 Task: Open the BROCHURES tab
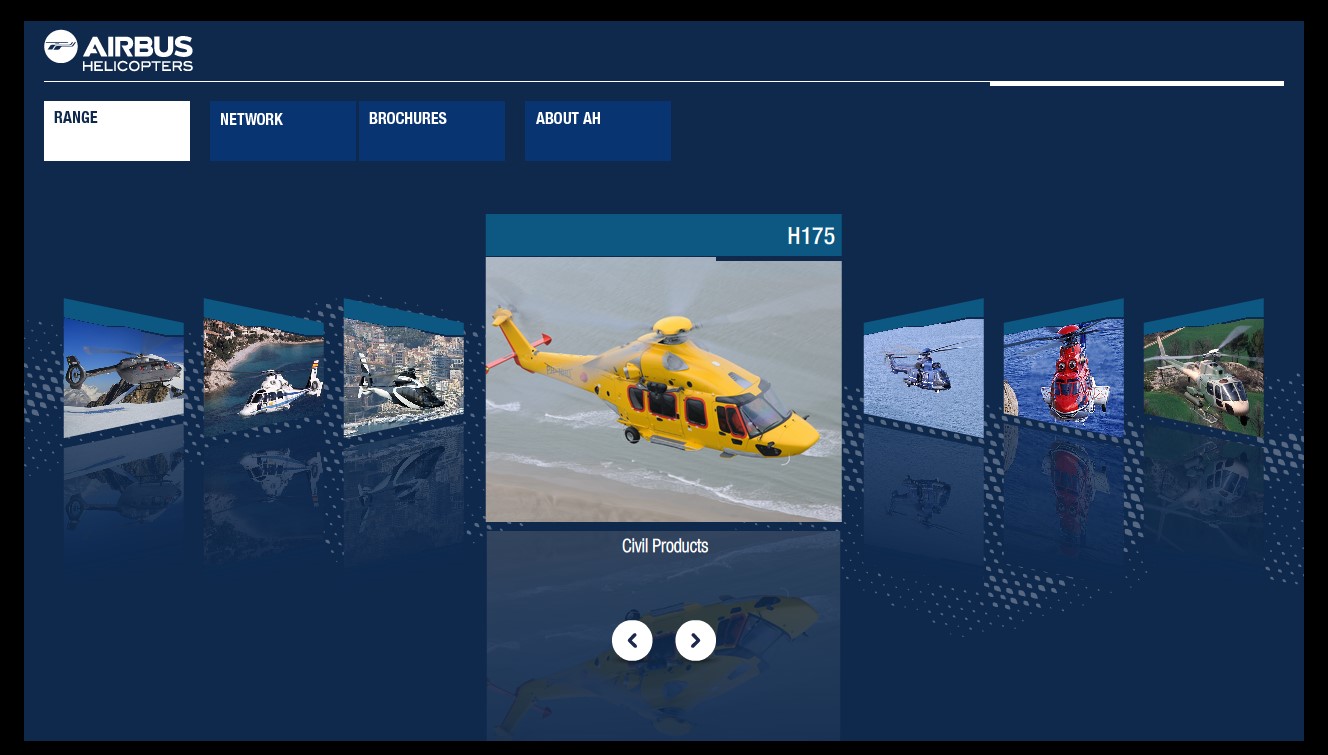(x=432, y=131)
